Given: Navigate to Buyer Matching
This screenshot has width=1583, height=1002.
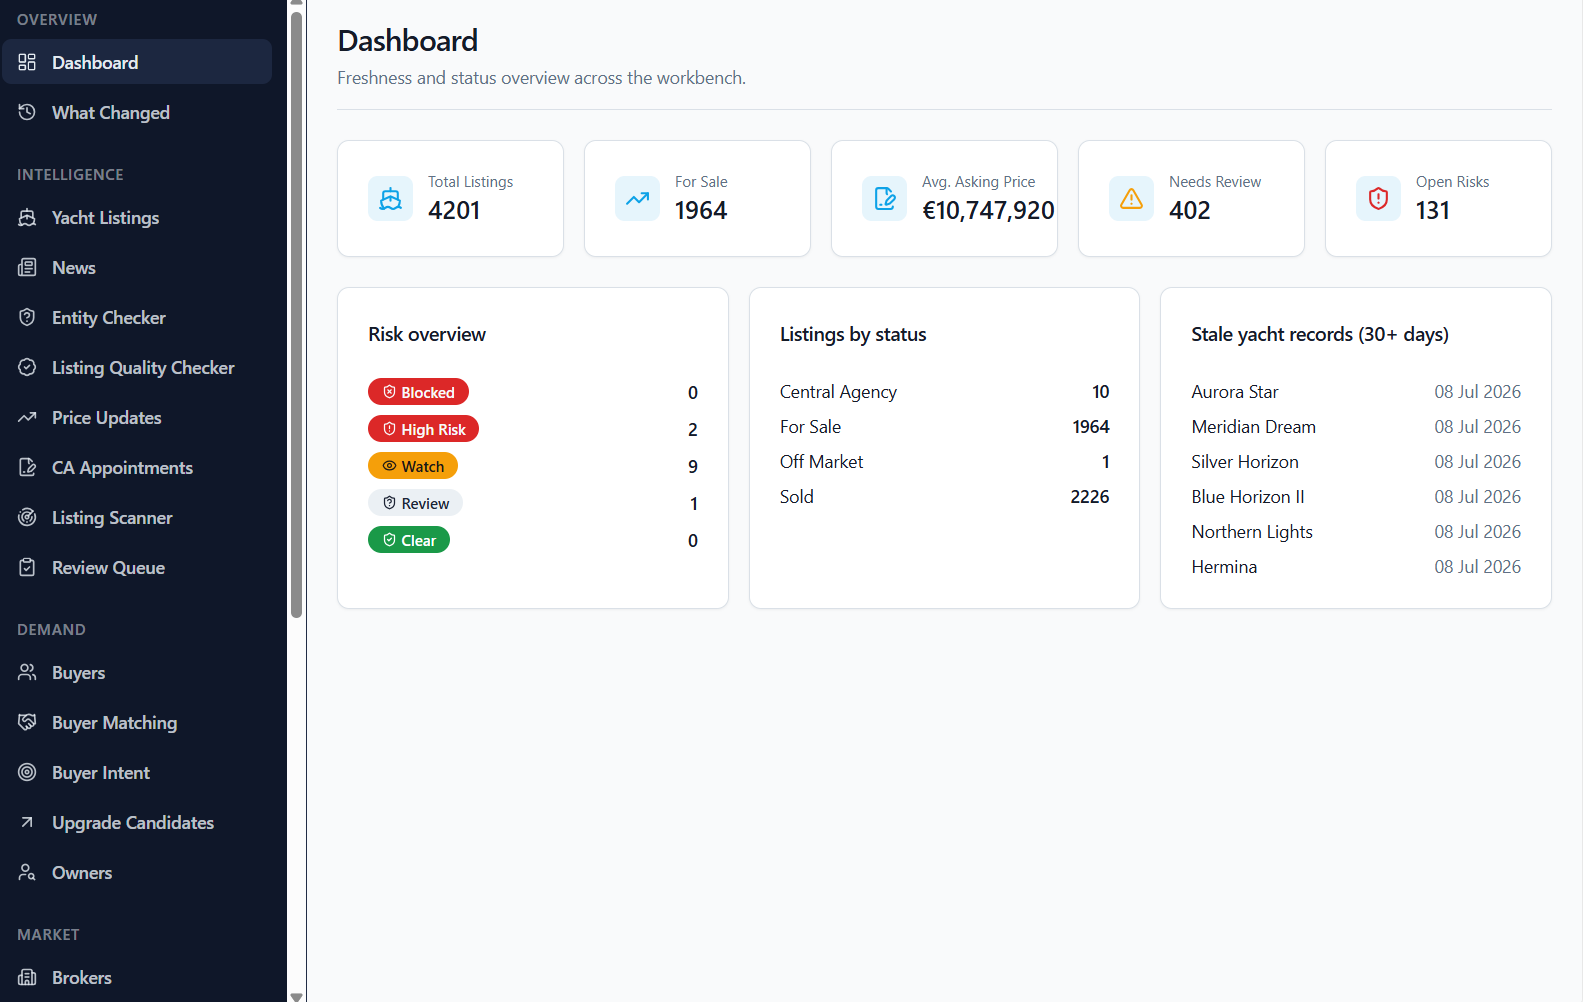Looking at the screenshot, I should [x=137, y=722].
